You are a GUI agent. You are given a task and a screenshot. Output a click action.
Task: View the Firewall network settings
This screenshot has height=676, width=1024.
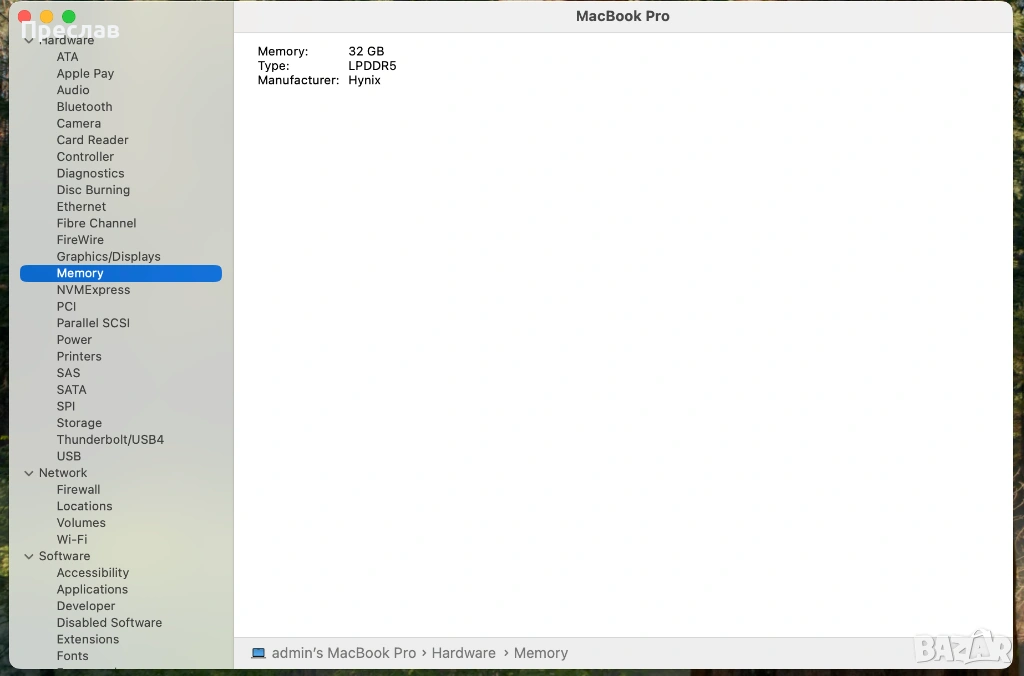(x=78, y=490)
